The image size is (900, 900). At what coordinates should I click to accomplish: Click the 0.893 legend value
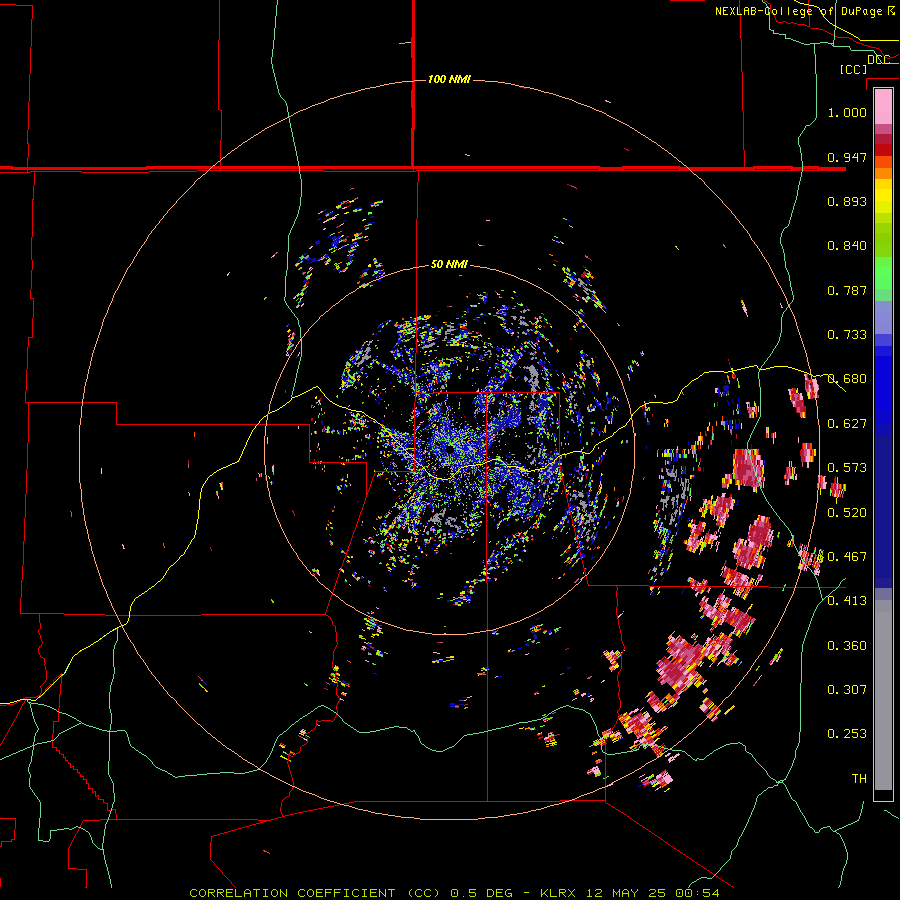pyautogui.click(x=847, y=201)
